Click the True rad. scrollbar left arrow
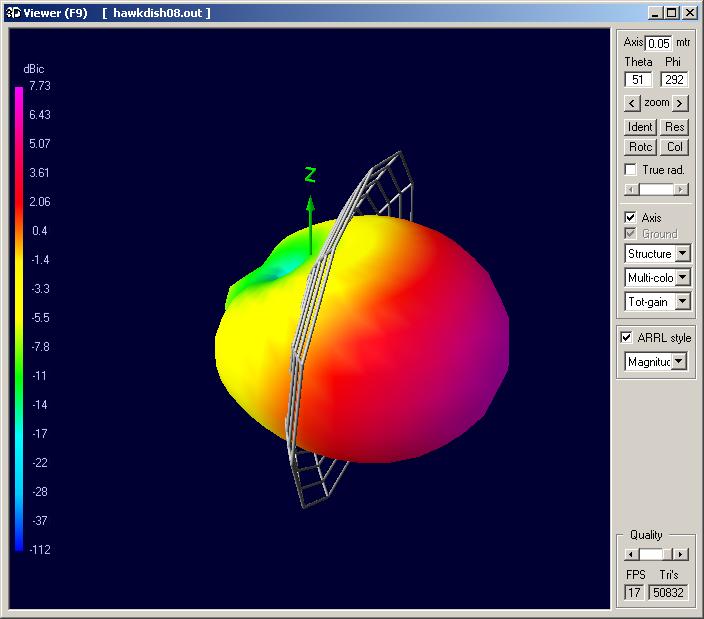Viewport: 704px width, 619px height. click(630, 189)
